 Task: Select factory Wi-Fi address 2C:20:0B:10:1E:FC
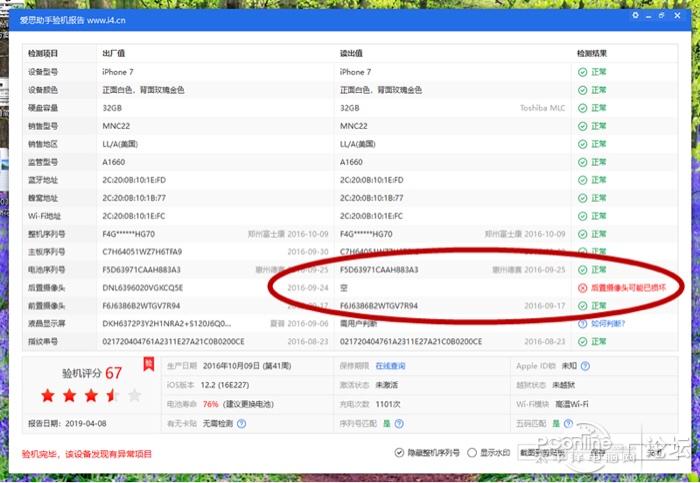click(x=134, y=216)
